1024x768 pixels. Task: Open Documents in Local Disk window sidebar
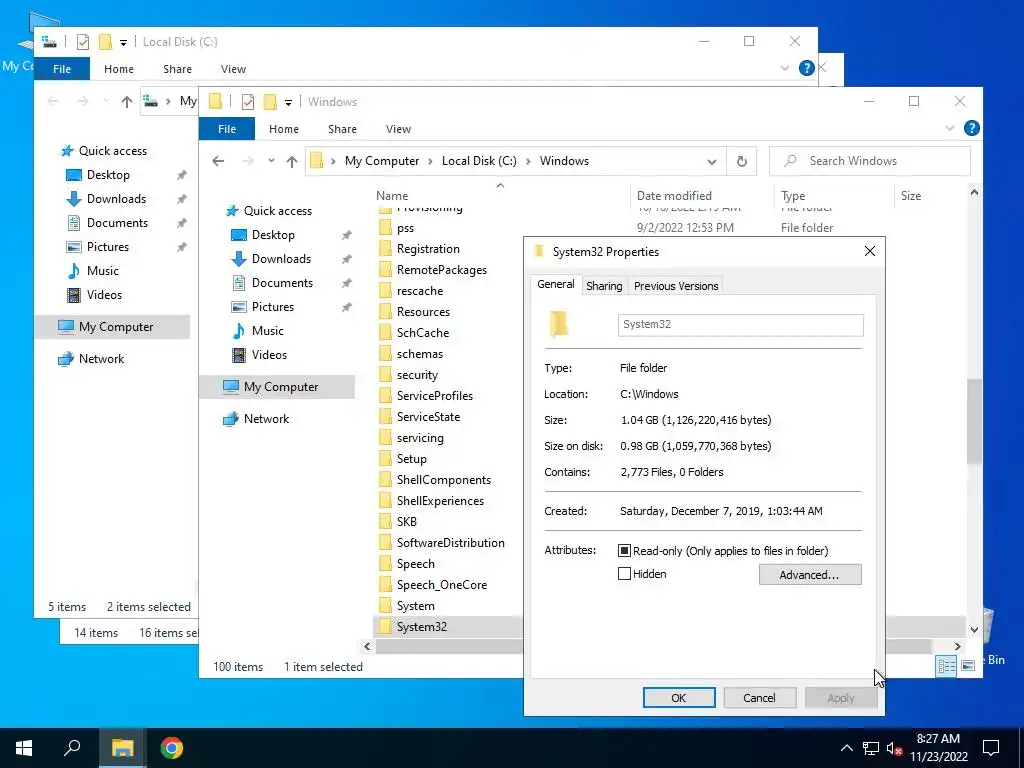tap(117, 223)
